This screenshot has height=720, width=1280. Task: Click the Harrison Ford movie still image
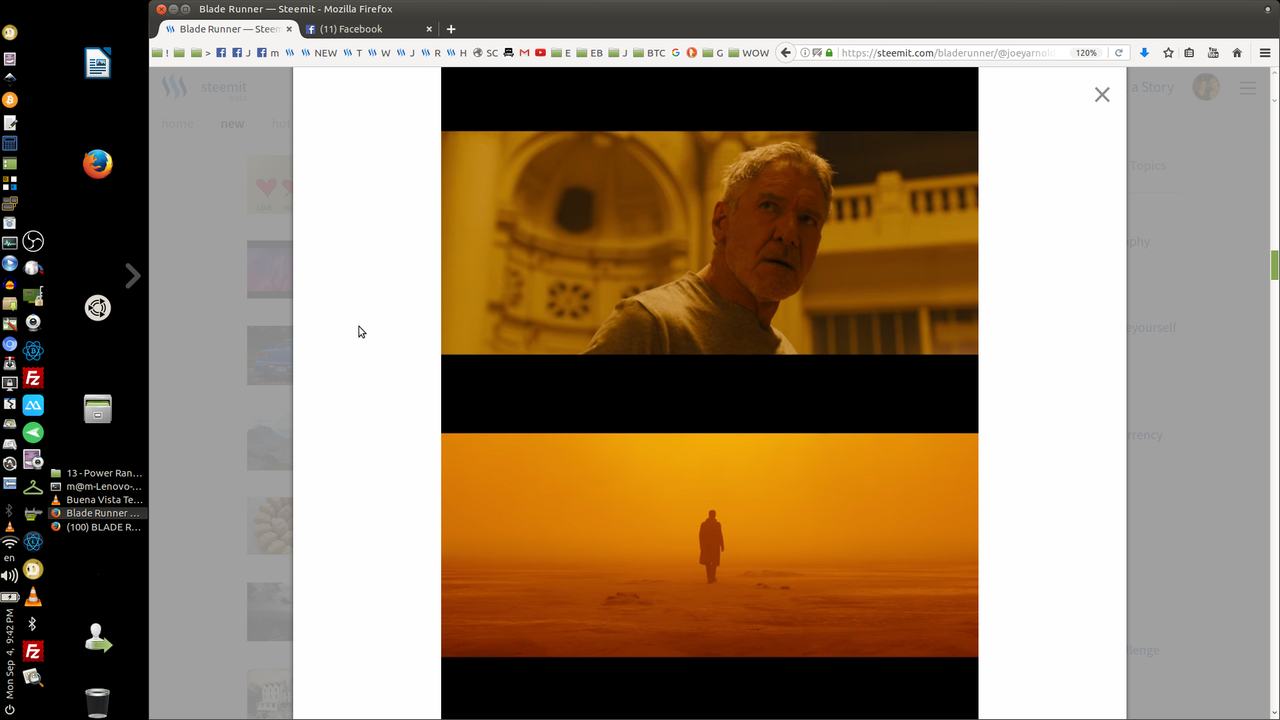(709, 242)
